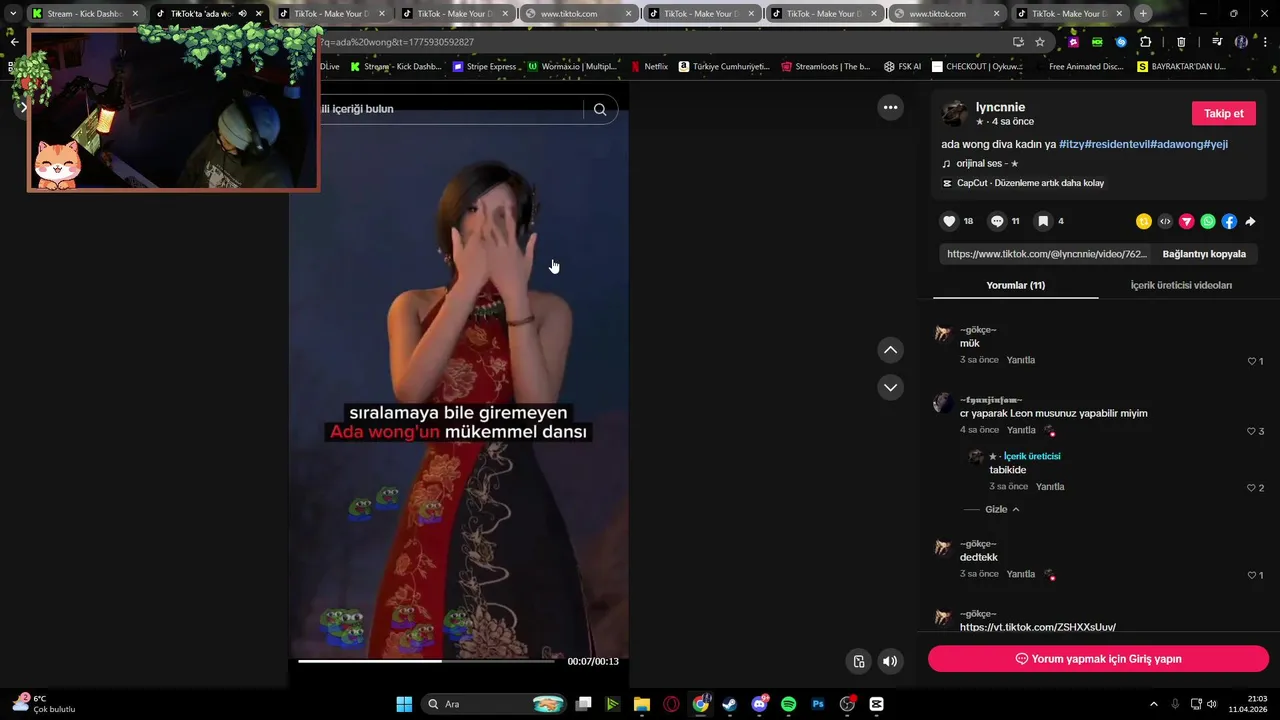This screenshot has width=1280, height=720.
Task: Like the video with the heart icon
Action: coord(949,221)
